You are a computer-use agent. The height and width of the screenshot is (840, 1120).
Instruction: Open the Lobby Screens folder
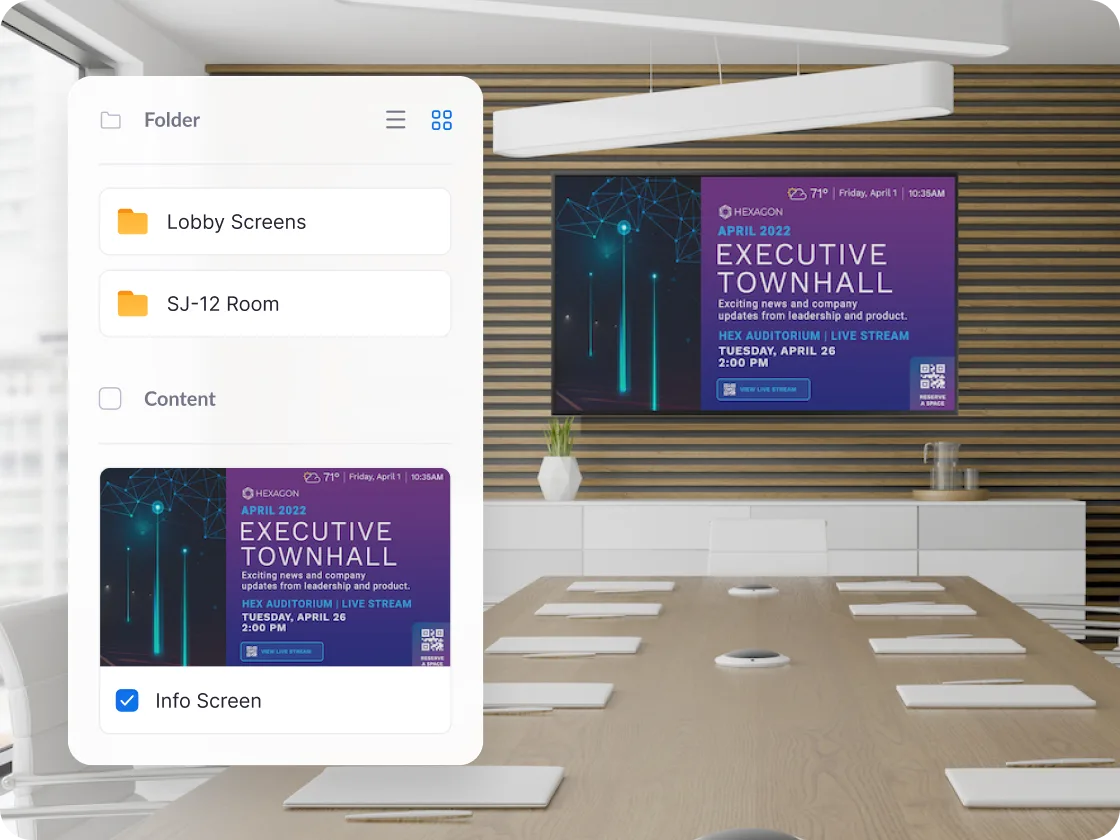pyautogui.click(x=275, y=221)
